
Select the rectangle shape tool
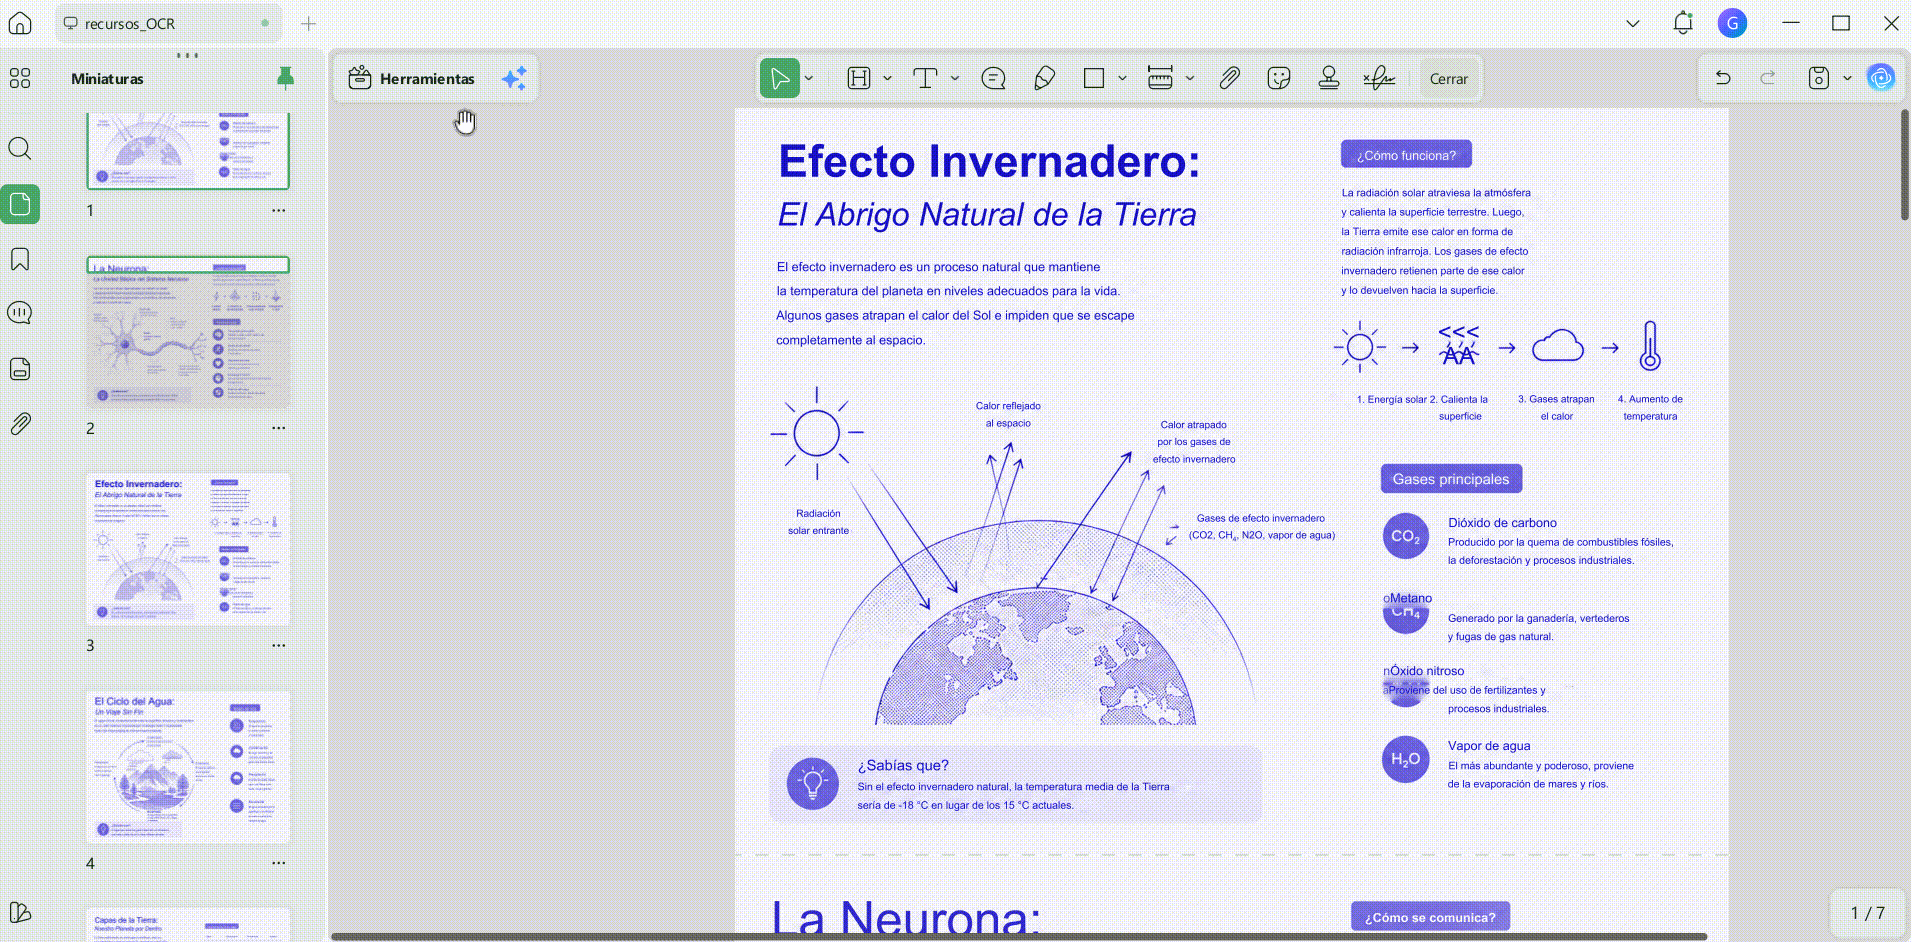pyautogui.click(x=1094, y=78)
